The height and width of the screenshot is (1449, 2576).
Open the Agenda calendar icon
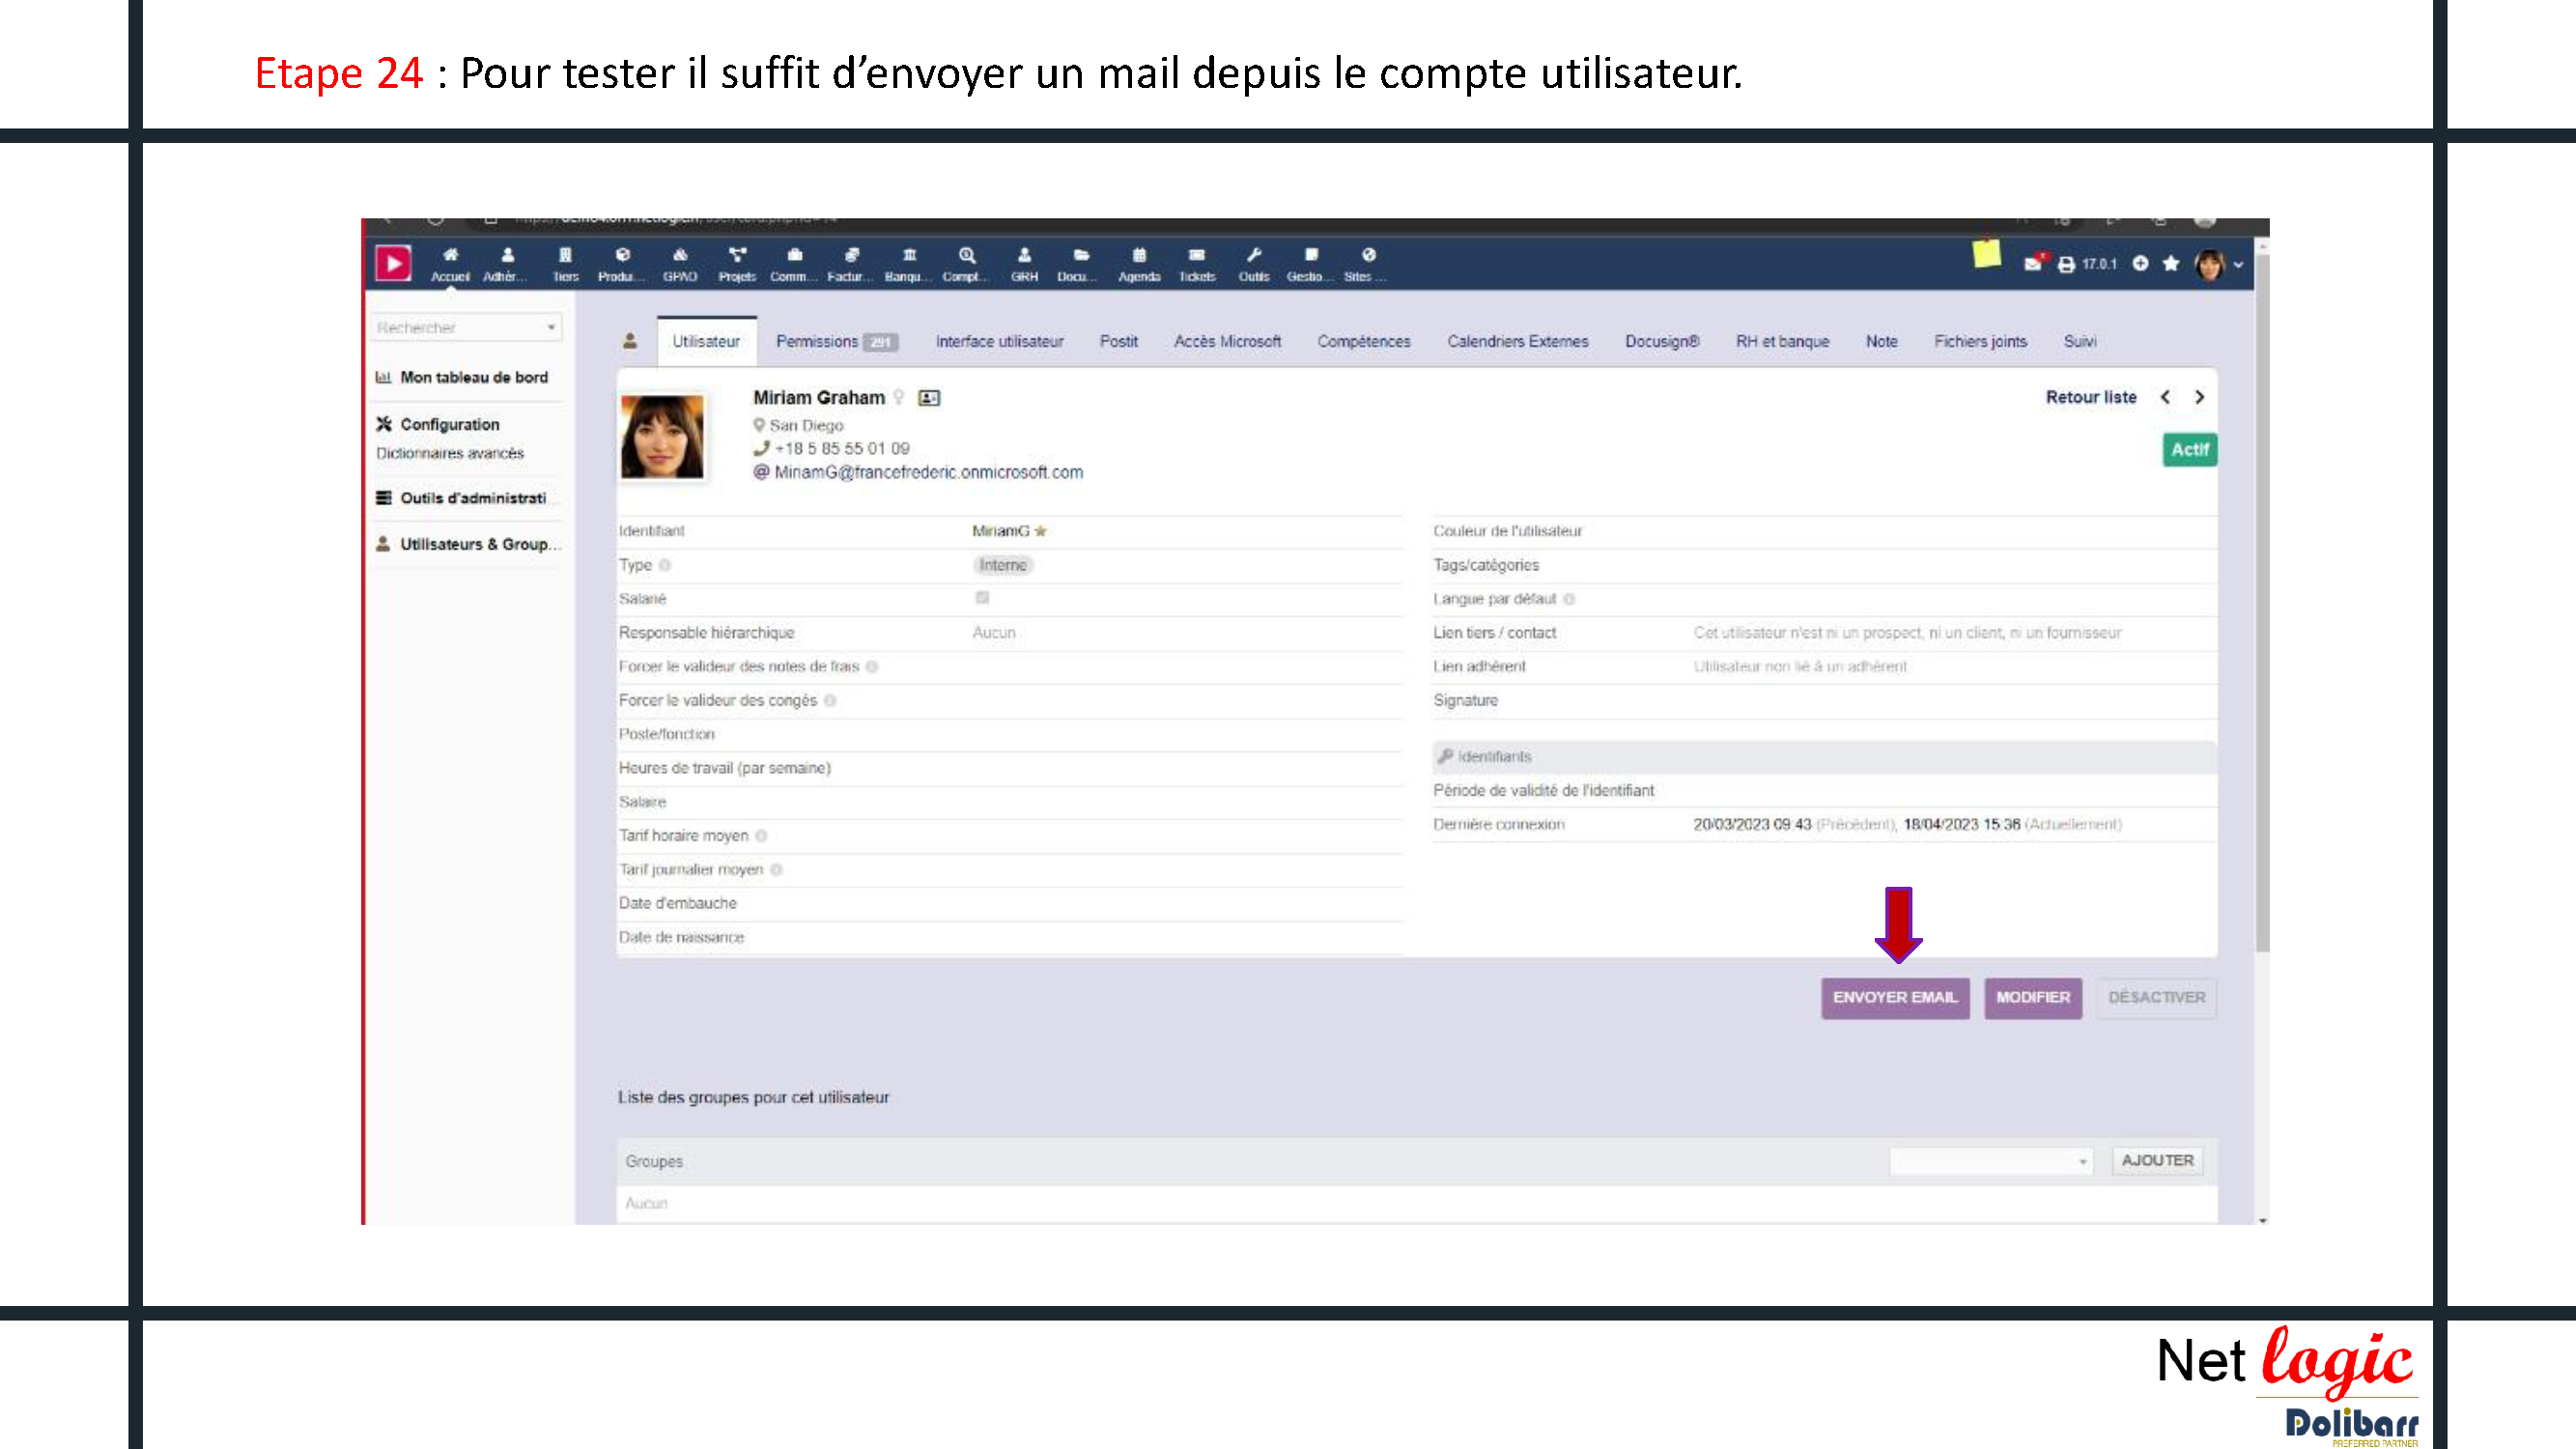click(1139, 256)
